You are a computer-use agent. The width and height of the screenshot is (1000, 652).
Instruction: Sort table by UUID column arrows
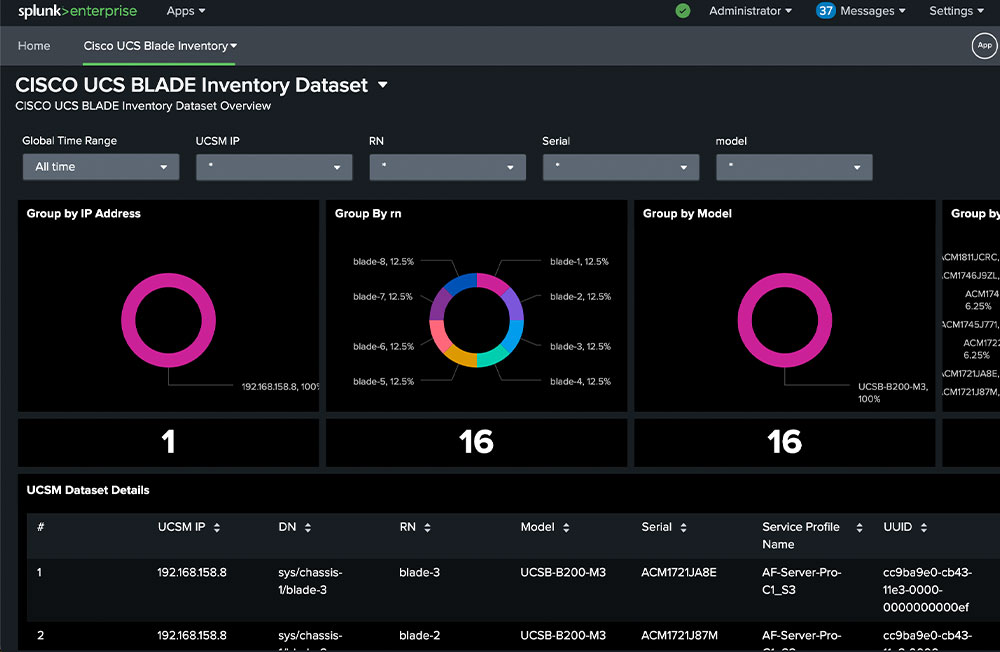923,528
